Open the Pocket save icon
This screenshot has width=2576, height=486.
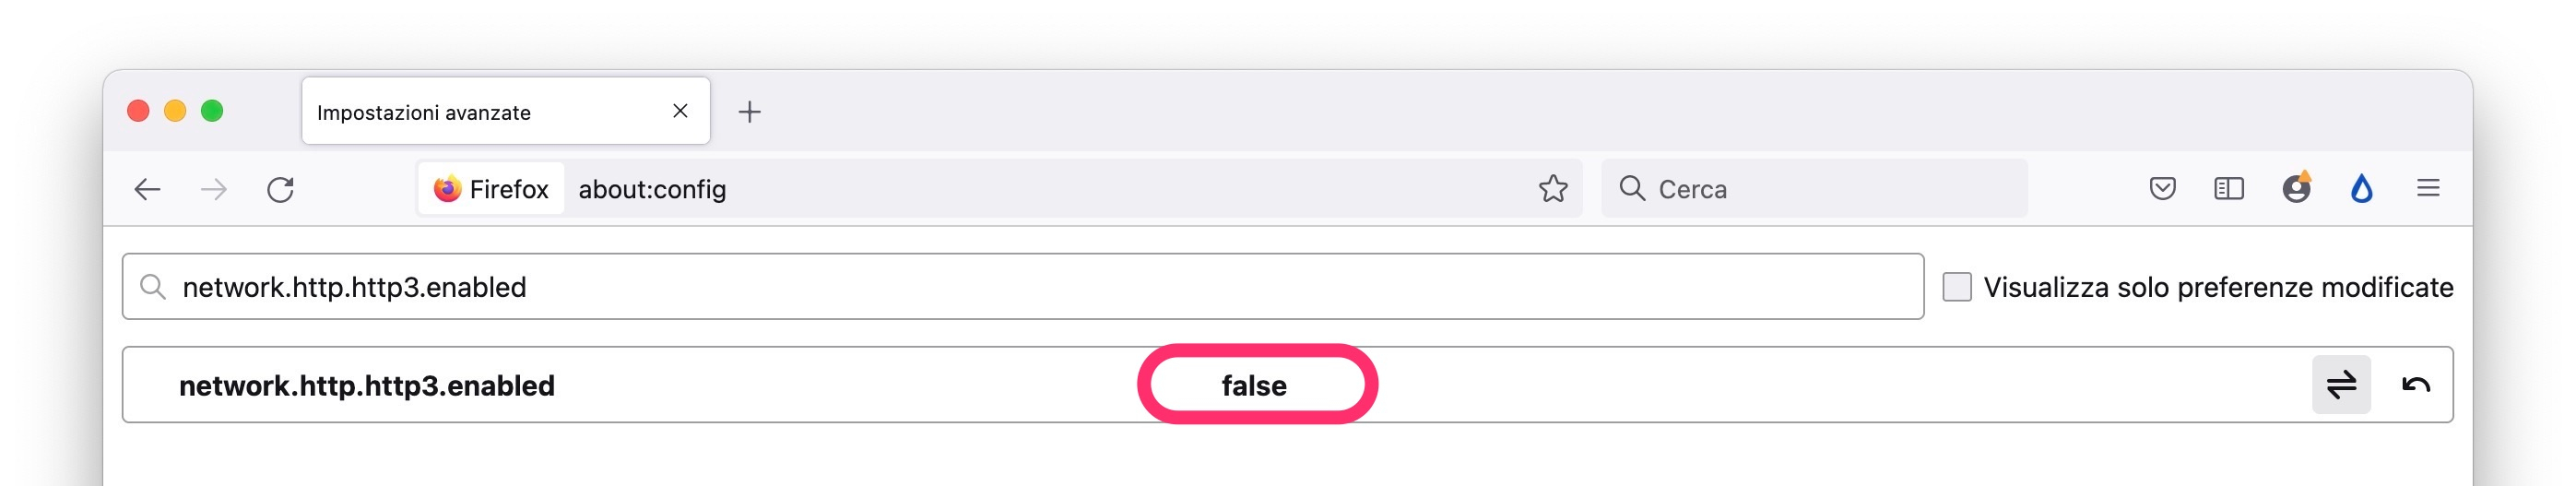coord(2162,189)
